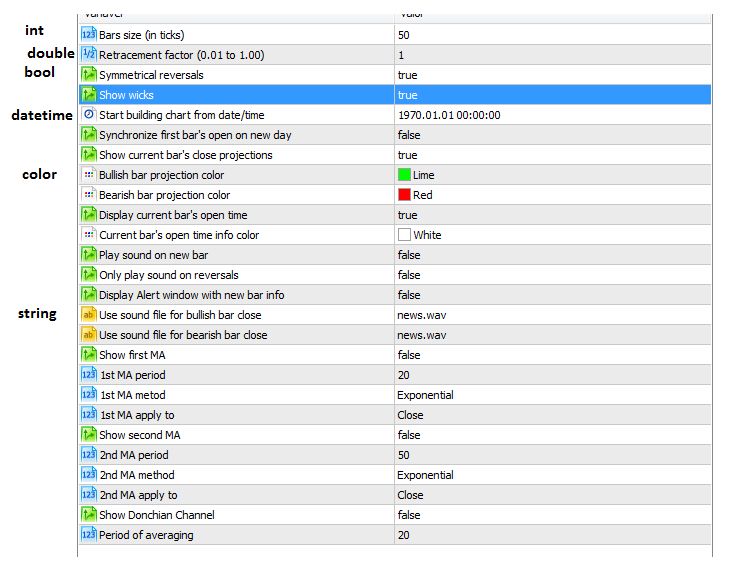Click the bool icon beside Display current bar's open time
Screen dimensions: 730x569
[88, 215]
